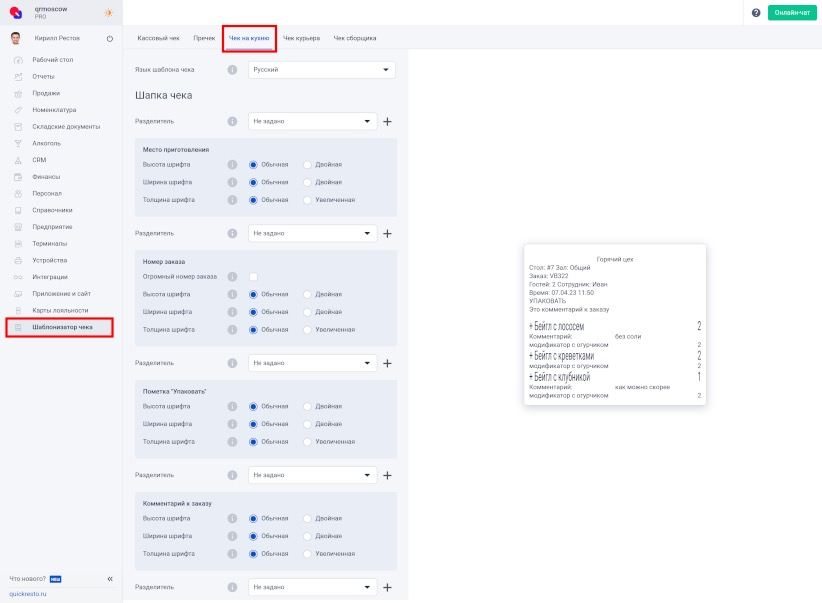Add separator with plus above Номер заказа

[387, 233]
